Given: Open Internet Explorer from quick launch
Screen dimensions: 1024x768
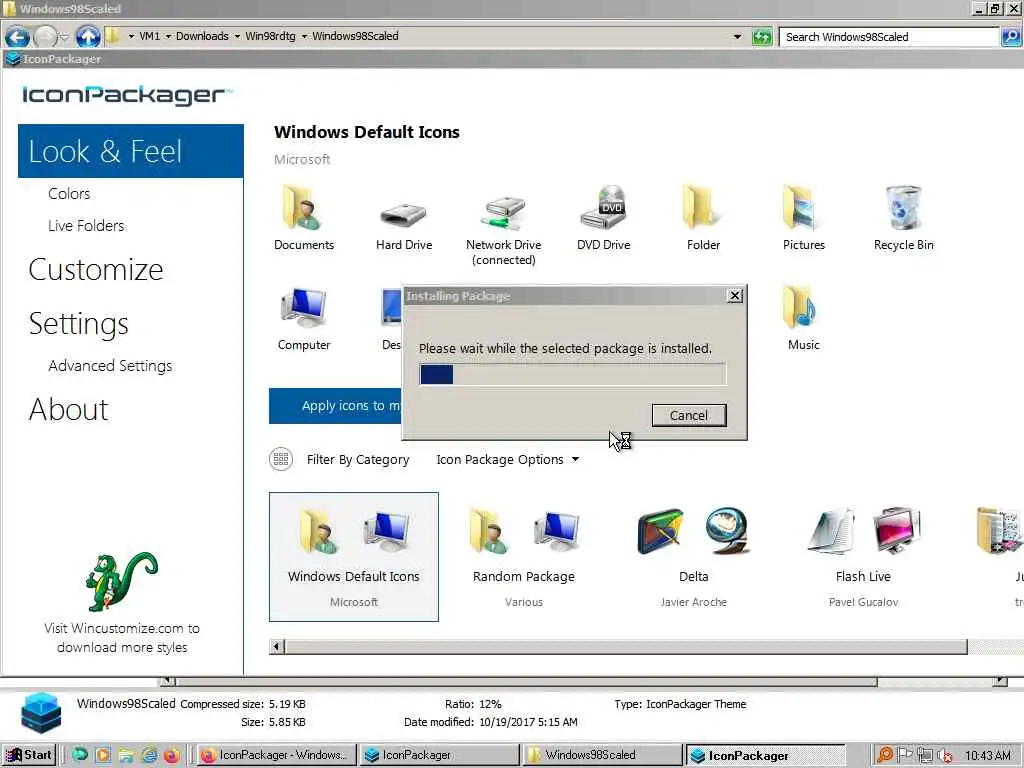Looking at the screenshot, I should coord(150,755).
